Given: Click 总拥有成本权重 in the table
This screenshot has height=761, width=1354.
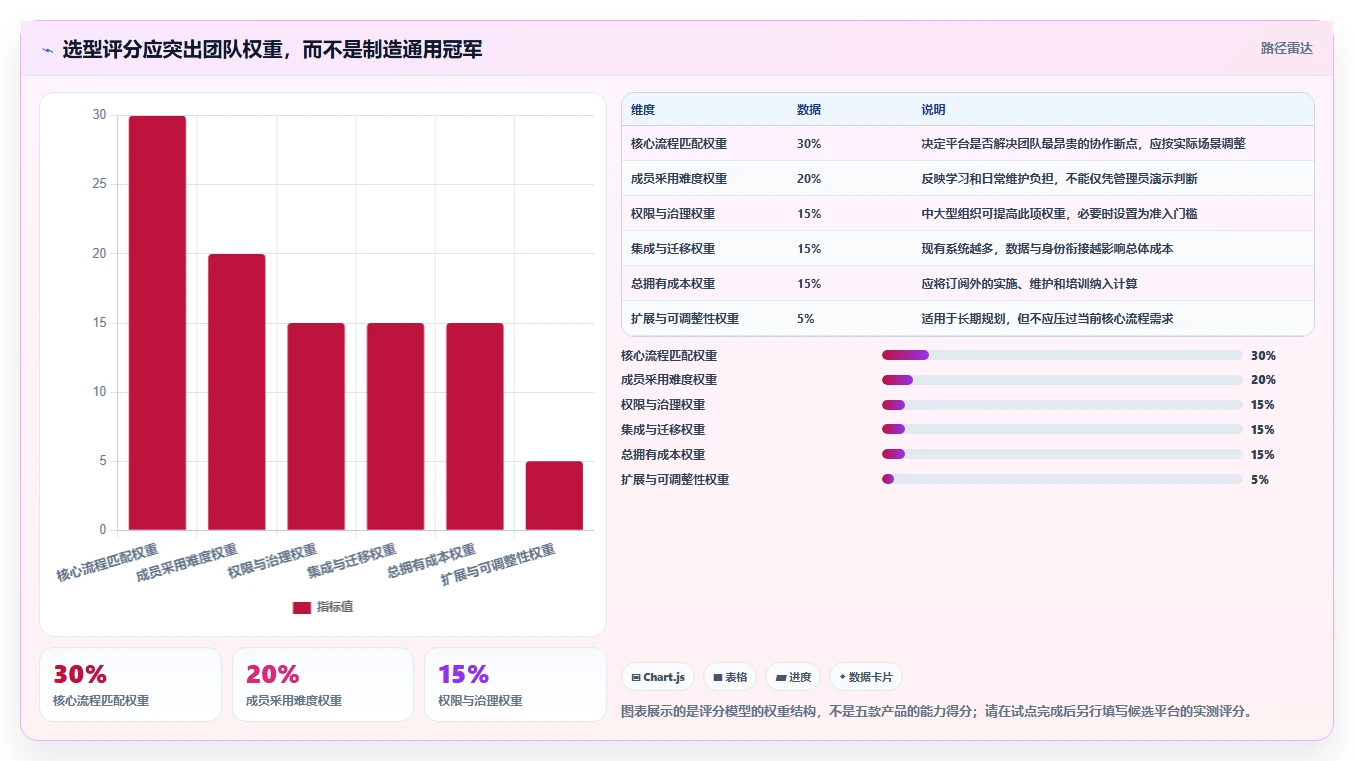Looking at the screenshot, I should 673,284.
